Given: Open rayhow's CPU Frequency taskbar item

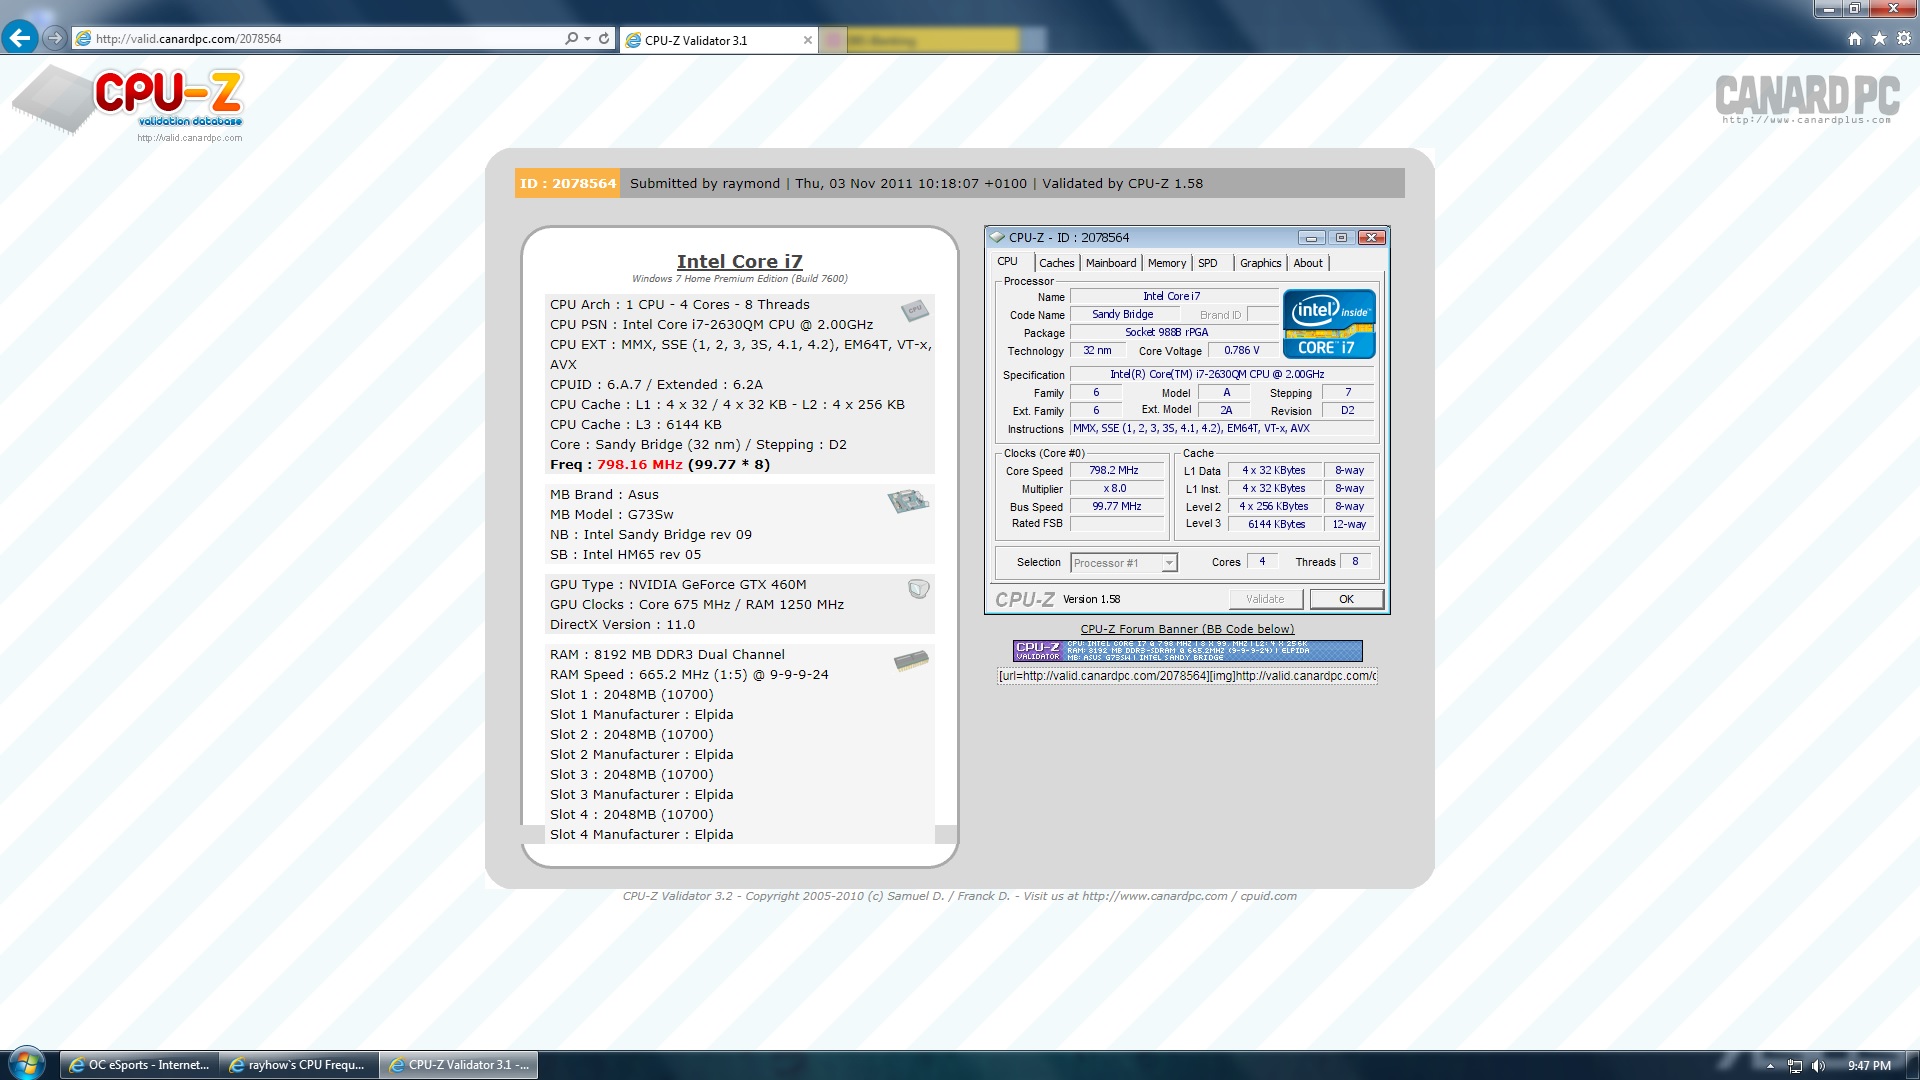Looking at the screenshot, I should (x=297, y=1065).
